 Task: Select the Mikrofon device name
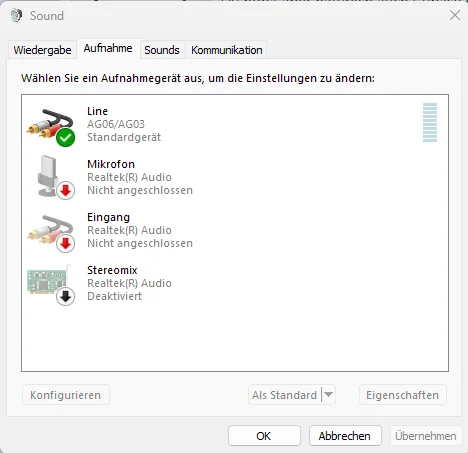point(111,164)
